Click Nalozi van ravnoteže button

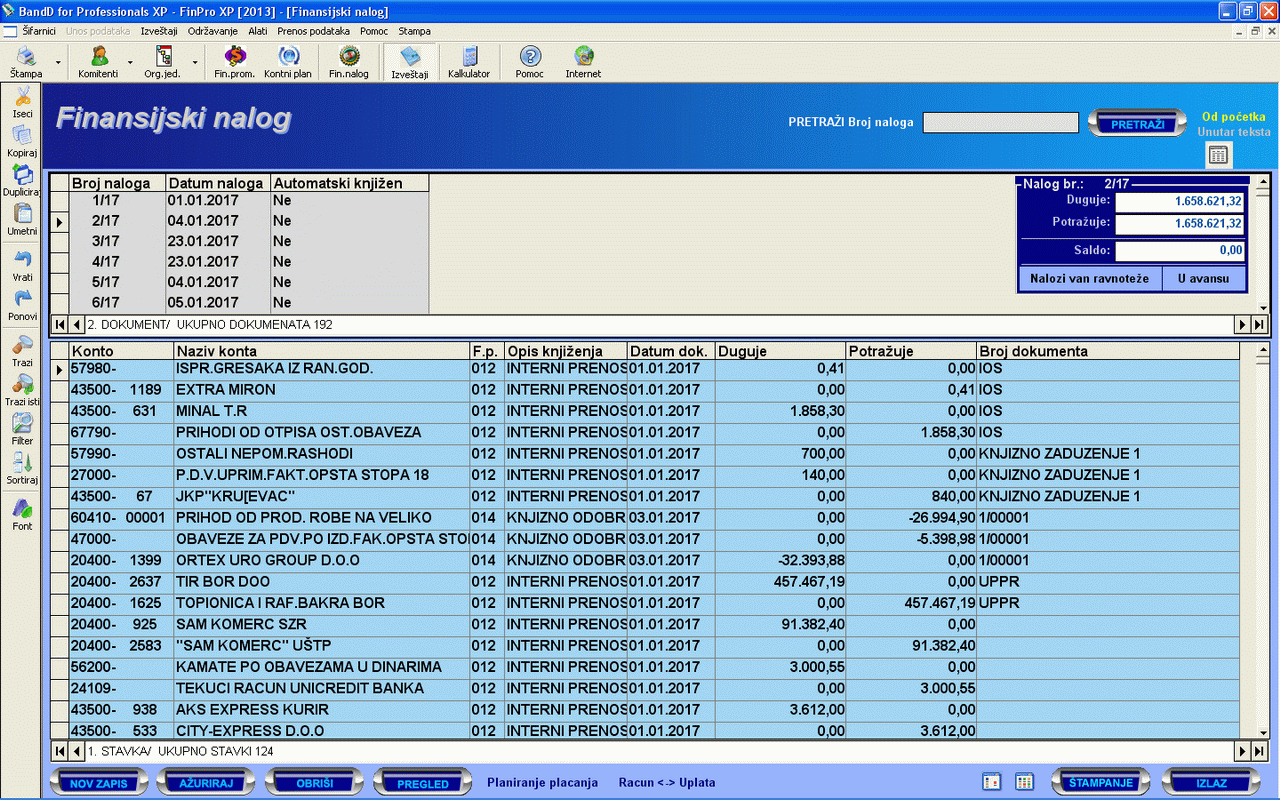1091,278
